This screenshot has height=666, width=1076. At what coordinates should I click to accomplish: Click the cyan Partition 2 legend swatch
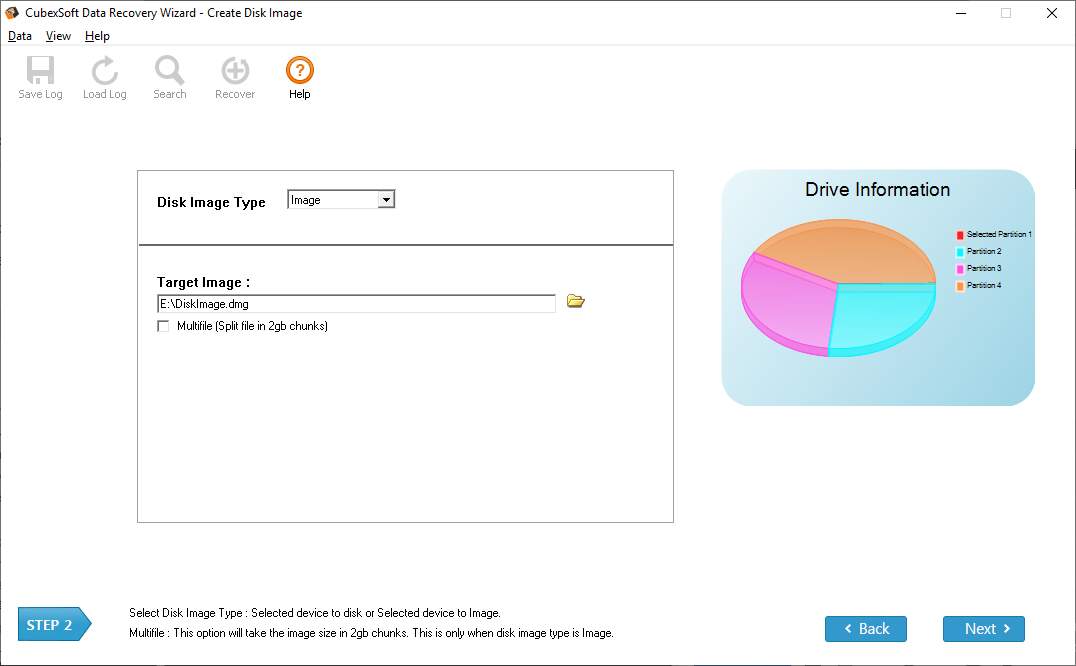tap(960, 252)
